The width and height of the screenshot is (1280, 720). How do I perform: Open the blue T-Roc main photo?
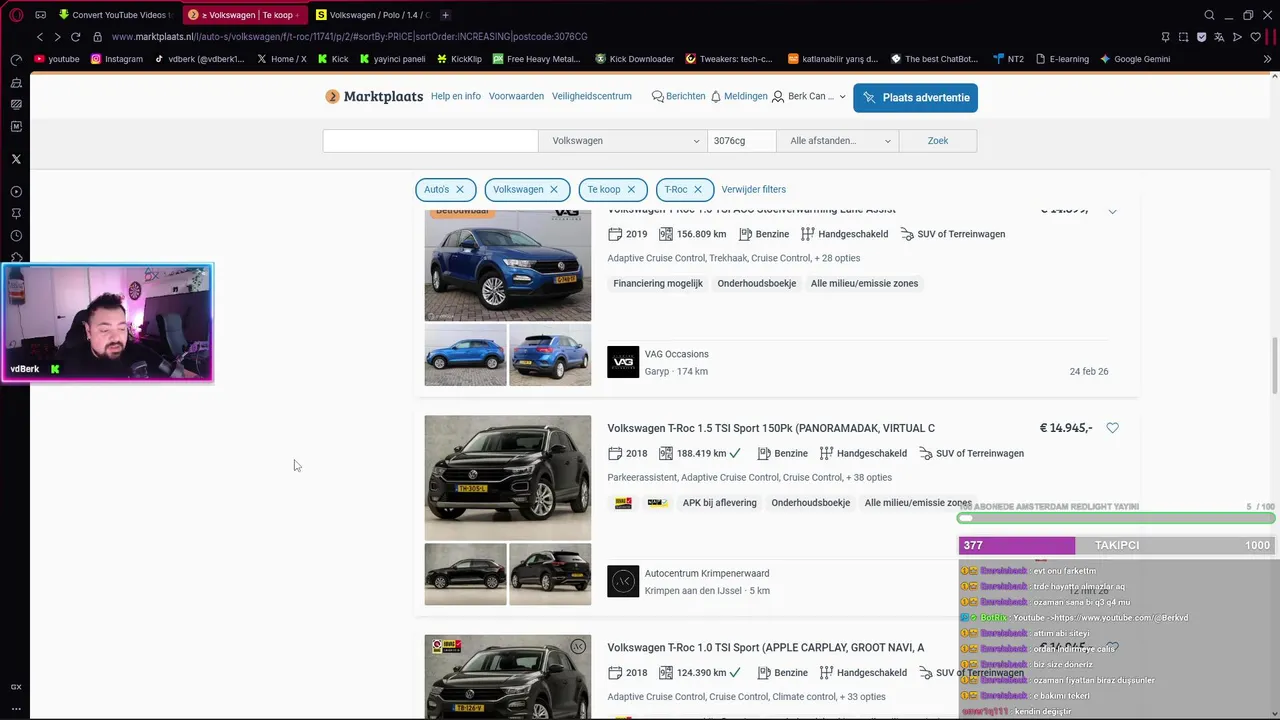click(x=508, y=265)
